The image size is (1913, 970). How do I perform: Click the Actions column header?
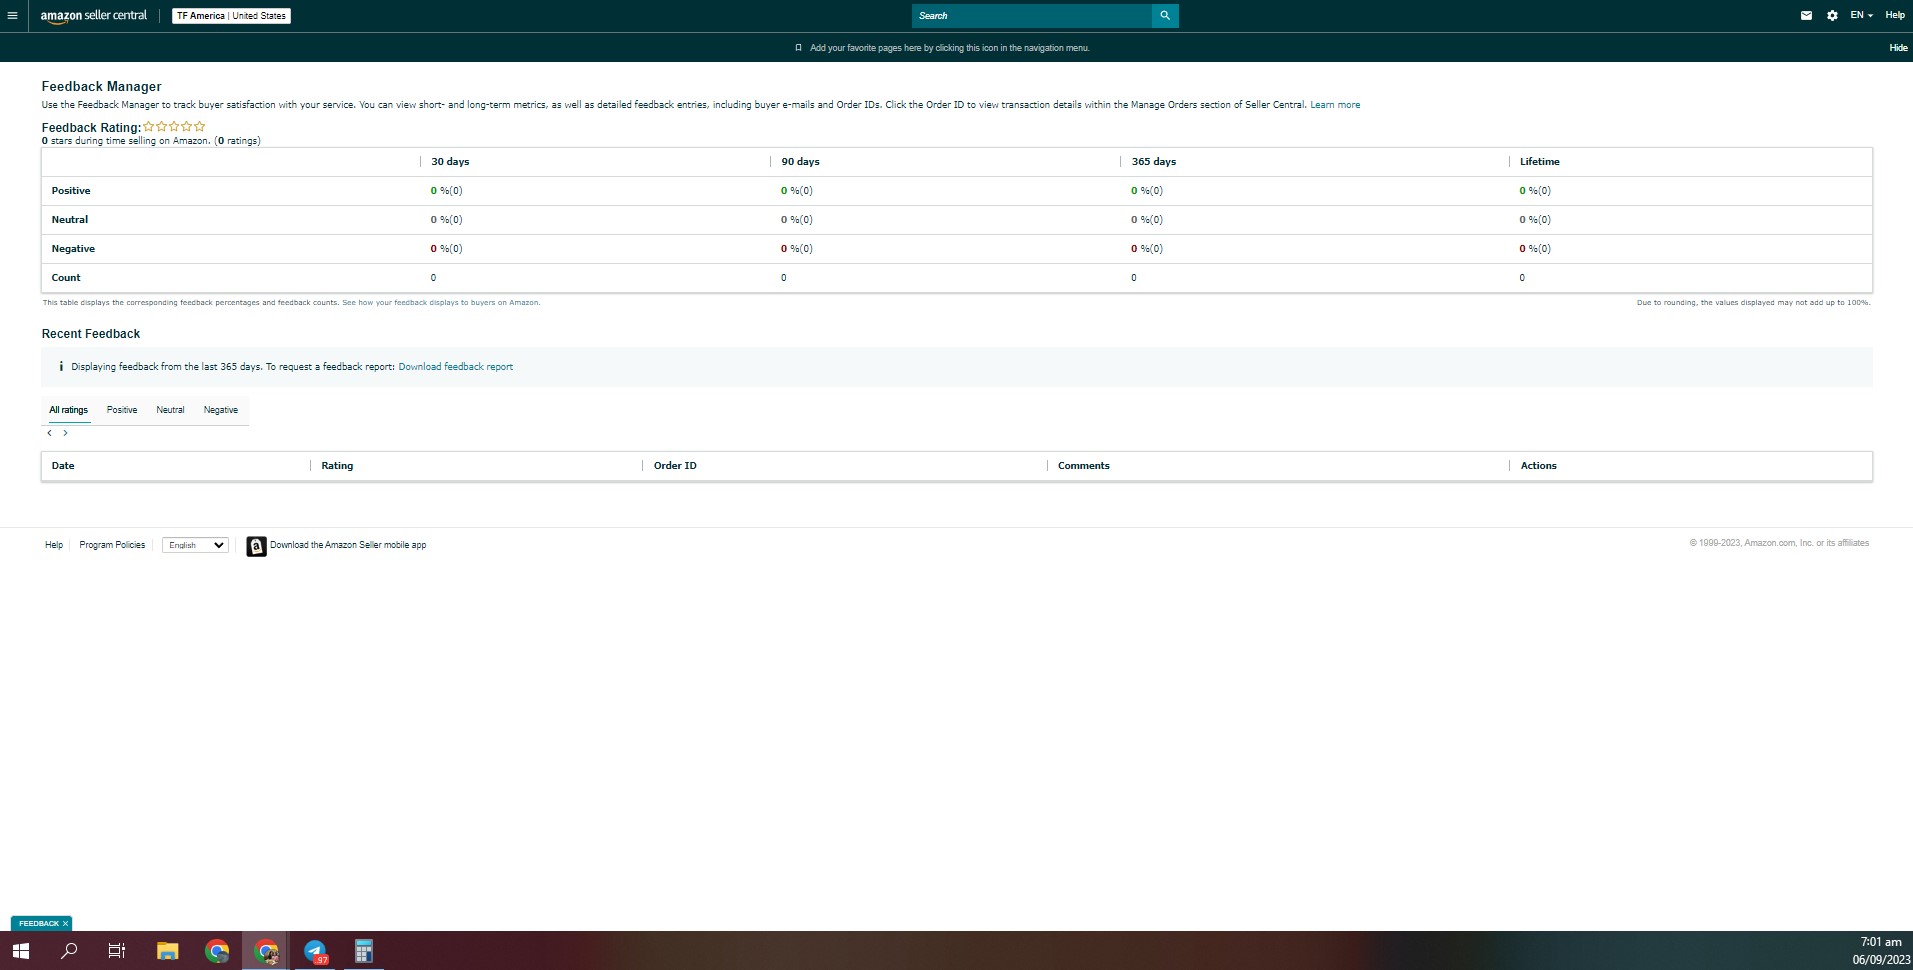coord(1539,466)
